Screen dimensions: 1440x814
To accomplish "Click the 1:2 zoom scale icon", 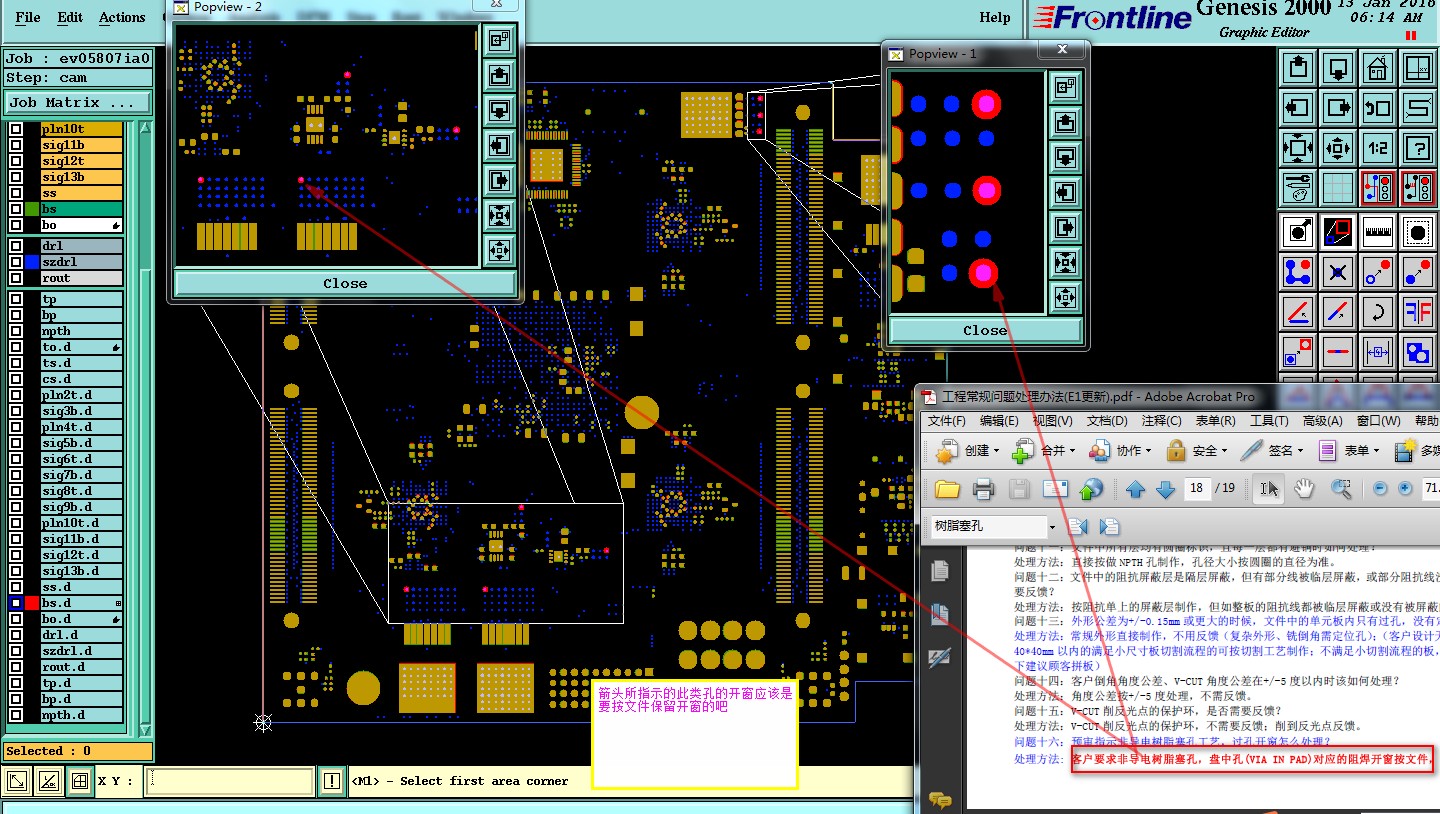I will coord(1378,148).
